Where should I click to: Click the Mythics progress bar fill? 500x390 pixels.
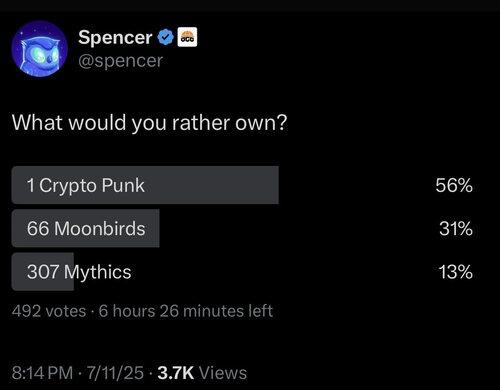[x=43, y=272]
